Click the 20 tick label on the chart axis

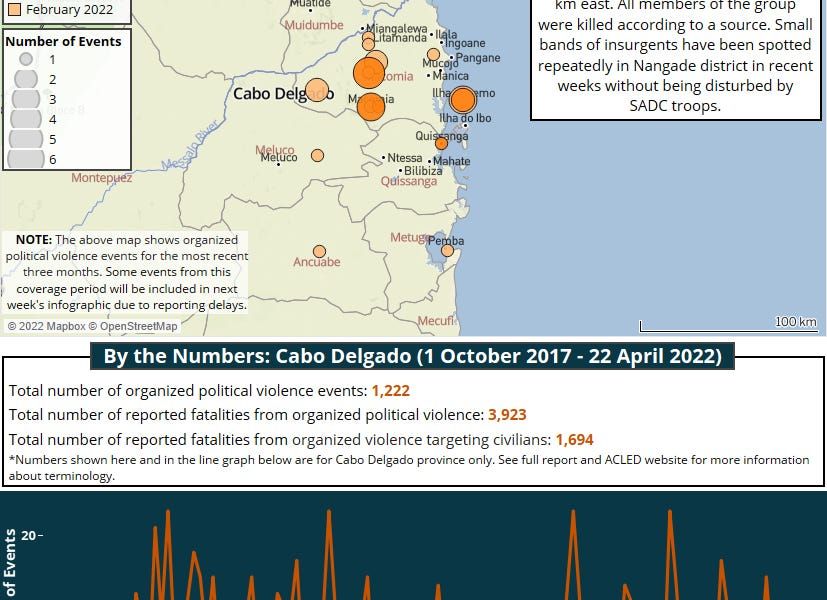coord(29,536)
